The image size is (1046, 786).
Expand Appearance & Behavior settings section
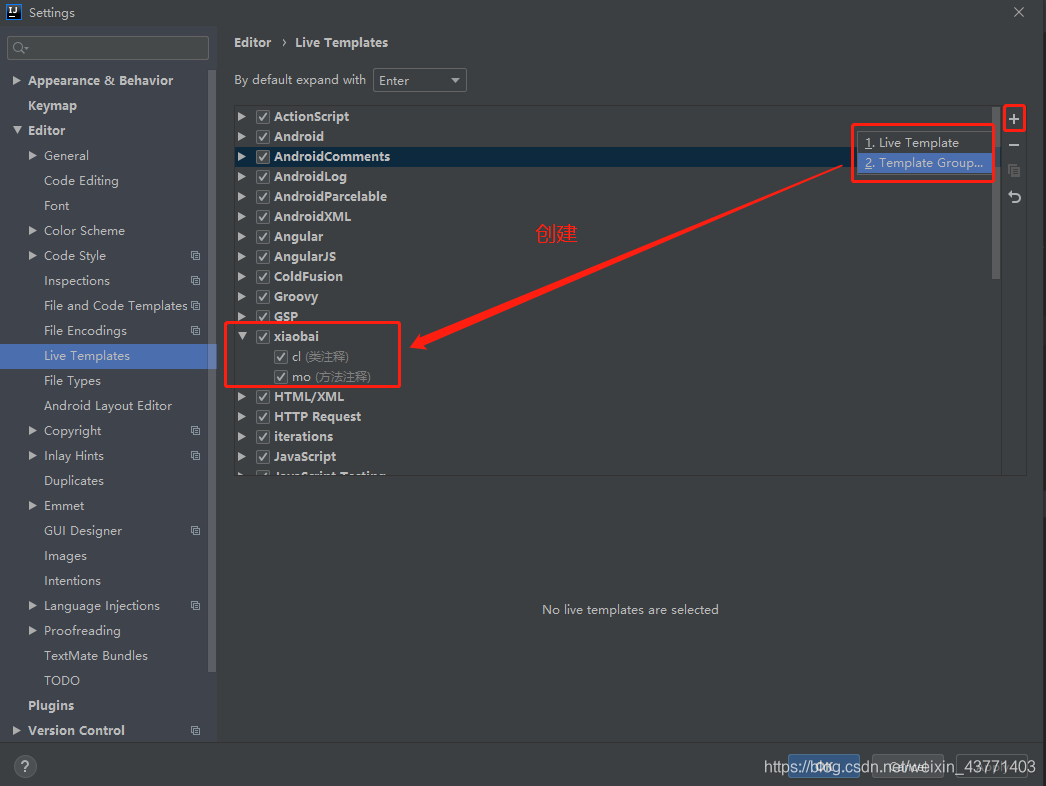17,80
